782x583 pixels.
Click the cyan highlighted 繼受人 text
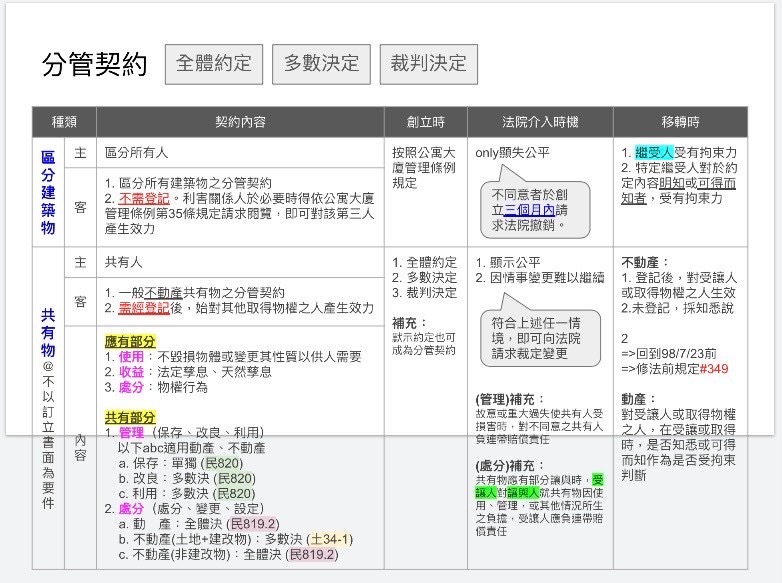point(654,153)
